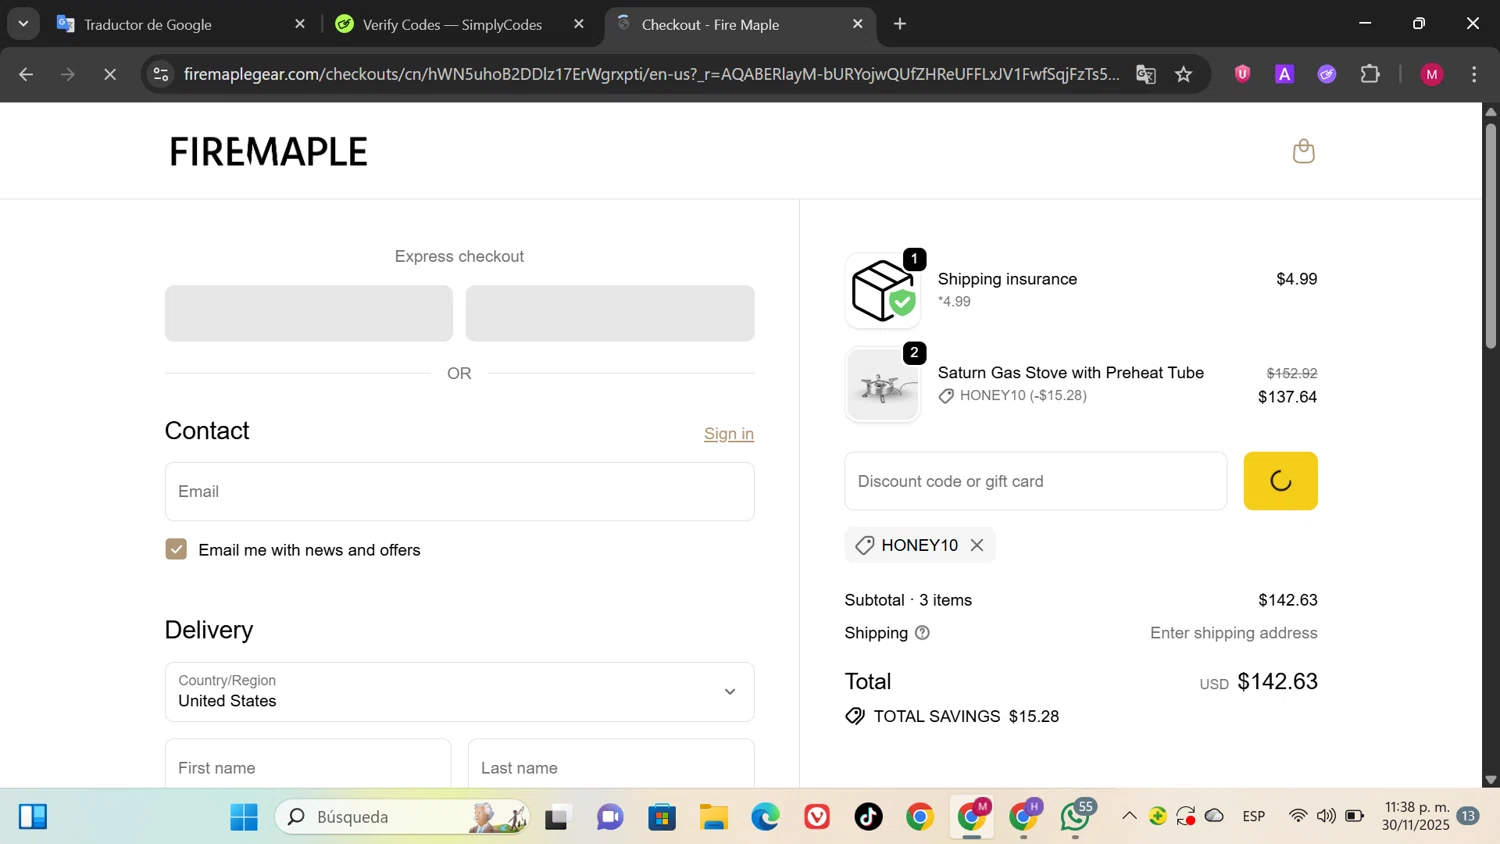
Task: Open WhatsApp from taskbar
Action: (x=1076, y=817)
